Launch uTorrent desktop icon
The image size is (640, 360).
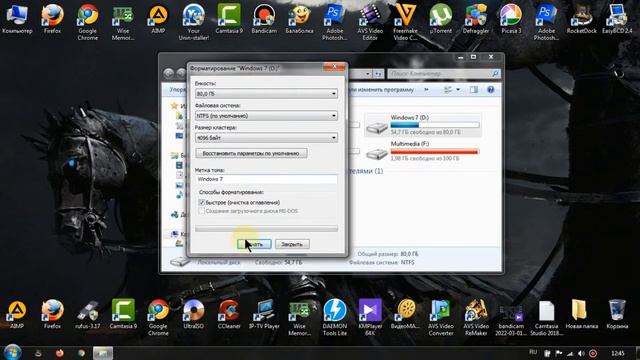pyautogui.click(x=440, y=19)
